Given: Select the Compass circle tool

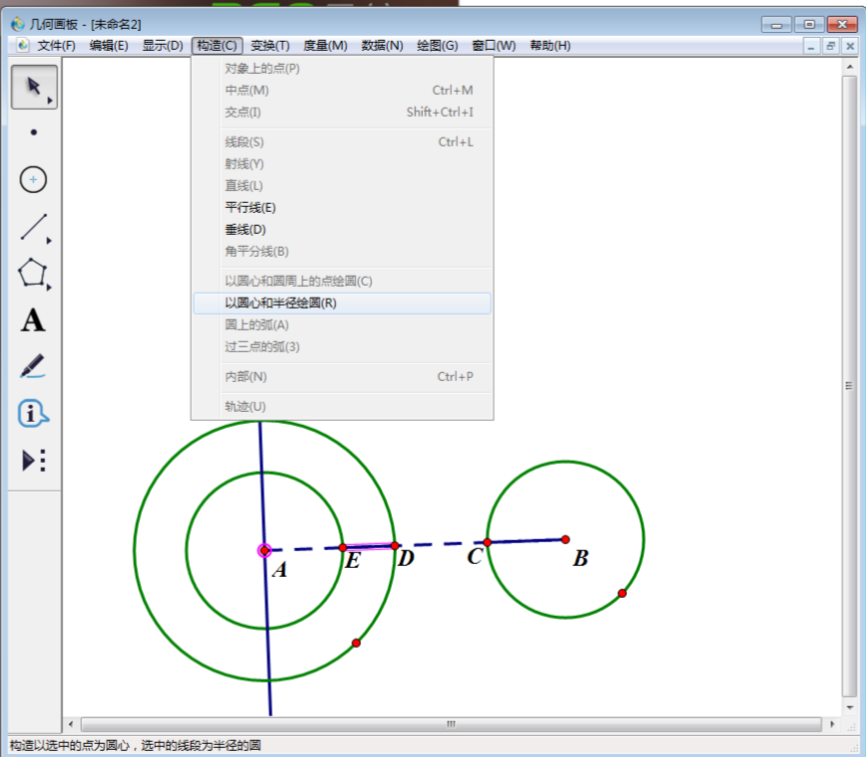Looking at the screenshot, I should 33,179.
